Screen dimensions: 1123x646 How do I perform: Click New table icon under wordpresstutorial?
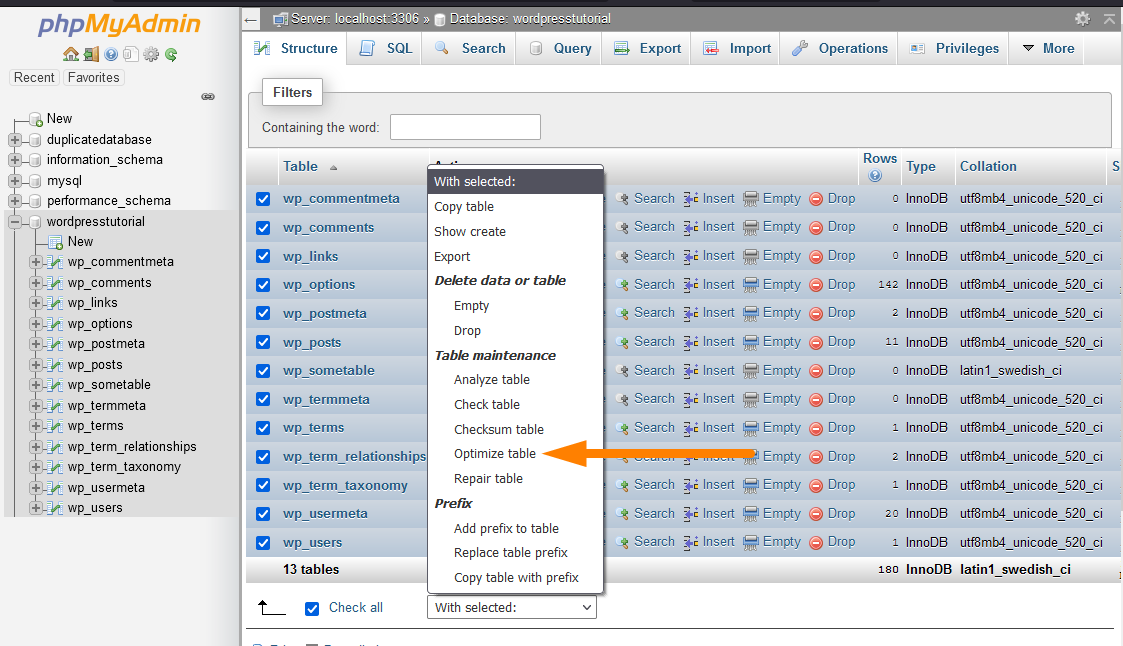pos(55,242)
